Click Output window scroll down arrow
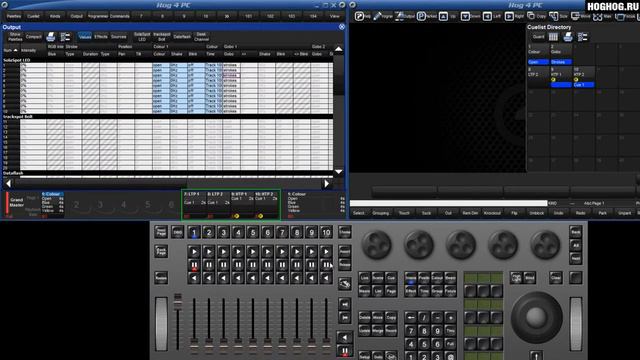Viewport: 640px width, 360px height. click(x=339, y=172)
